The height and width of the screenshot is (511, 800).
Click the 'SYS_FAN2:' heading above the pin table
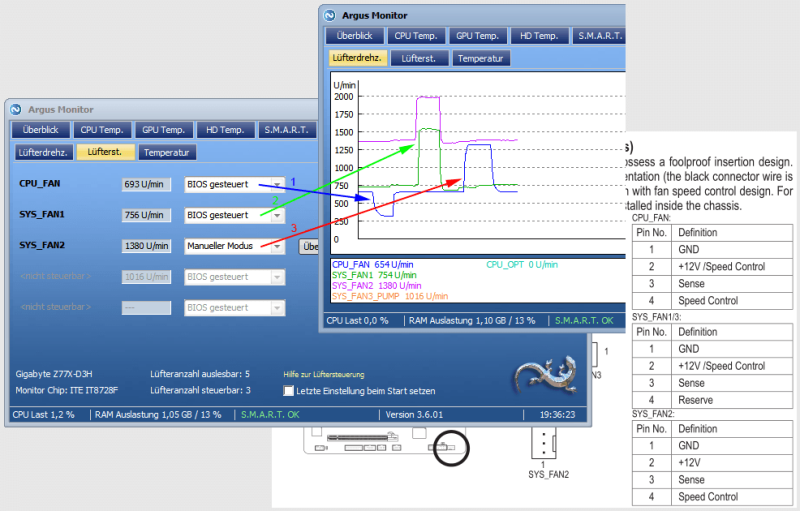point(653,414)
